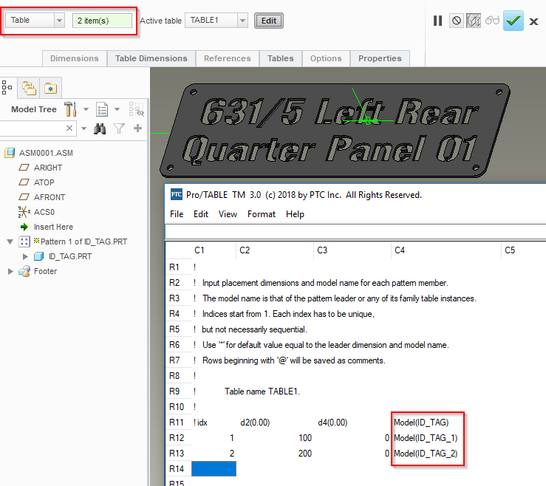The width and height of the screenshot is (546, 486).
Task: Click the No preview circle-slash icon
Action: (456, 21)
